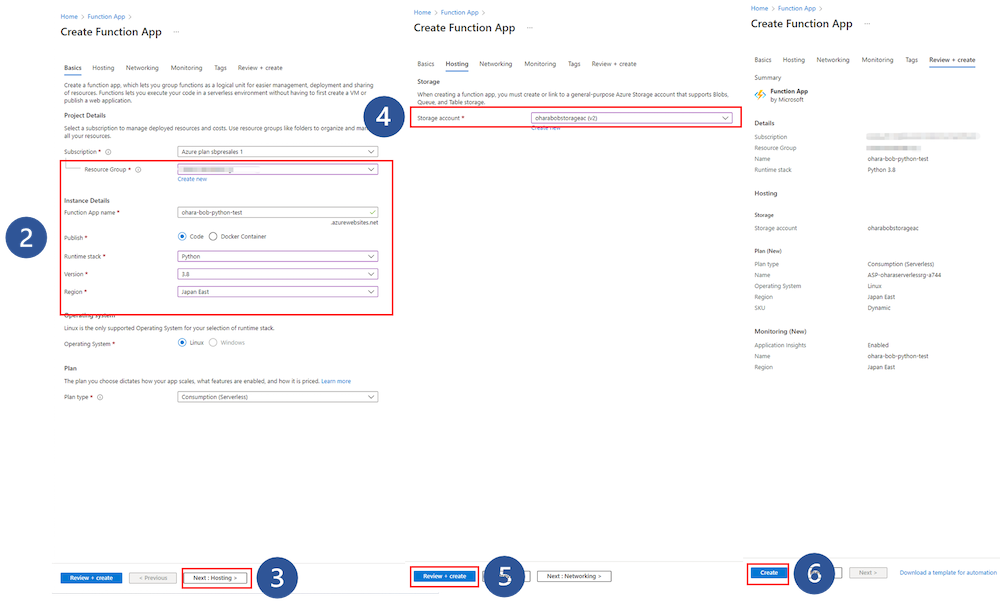
Task: Click the oharabobstorageac storage account value in summary
Action: pos(893,228)
